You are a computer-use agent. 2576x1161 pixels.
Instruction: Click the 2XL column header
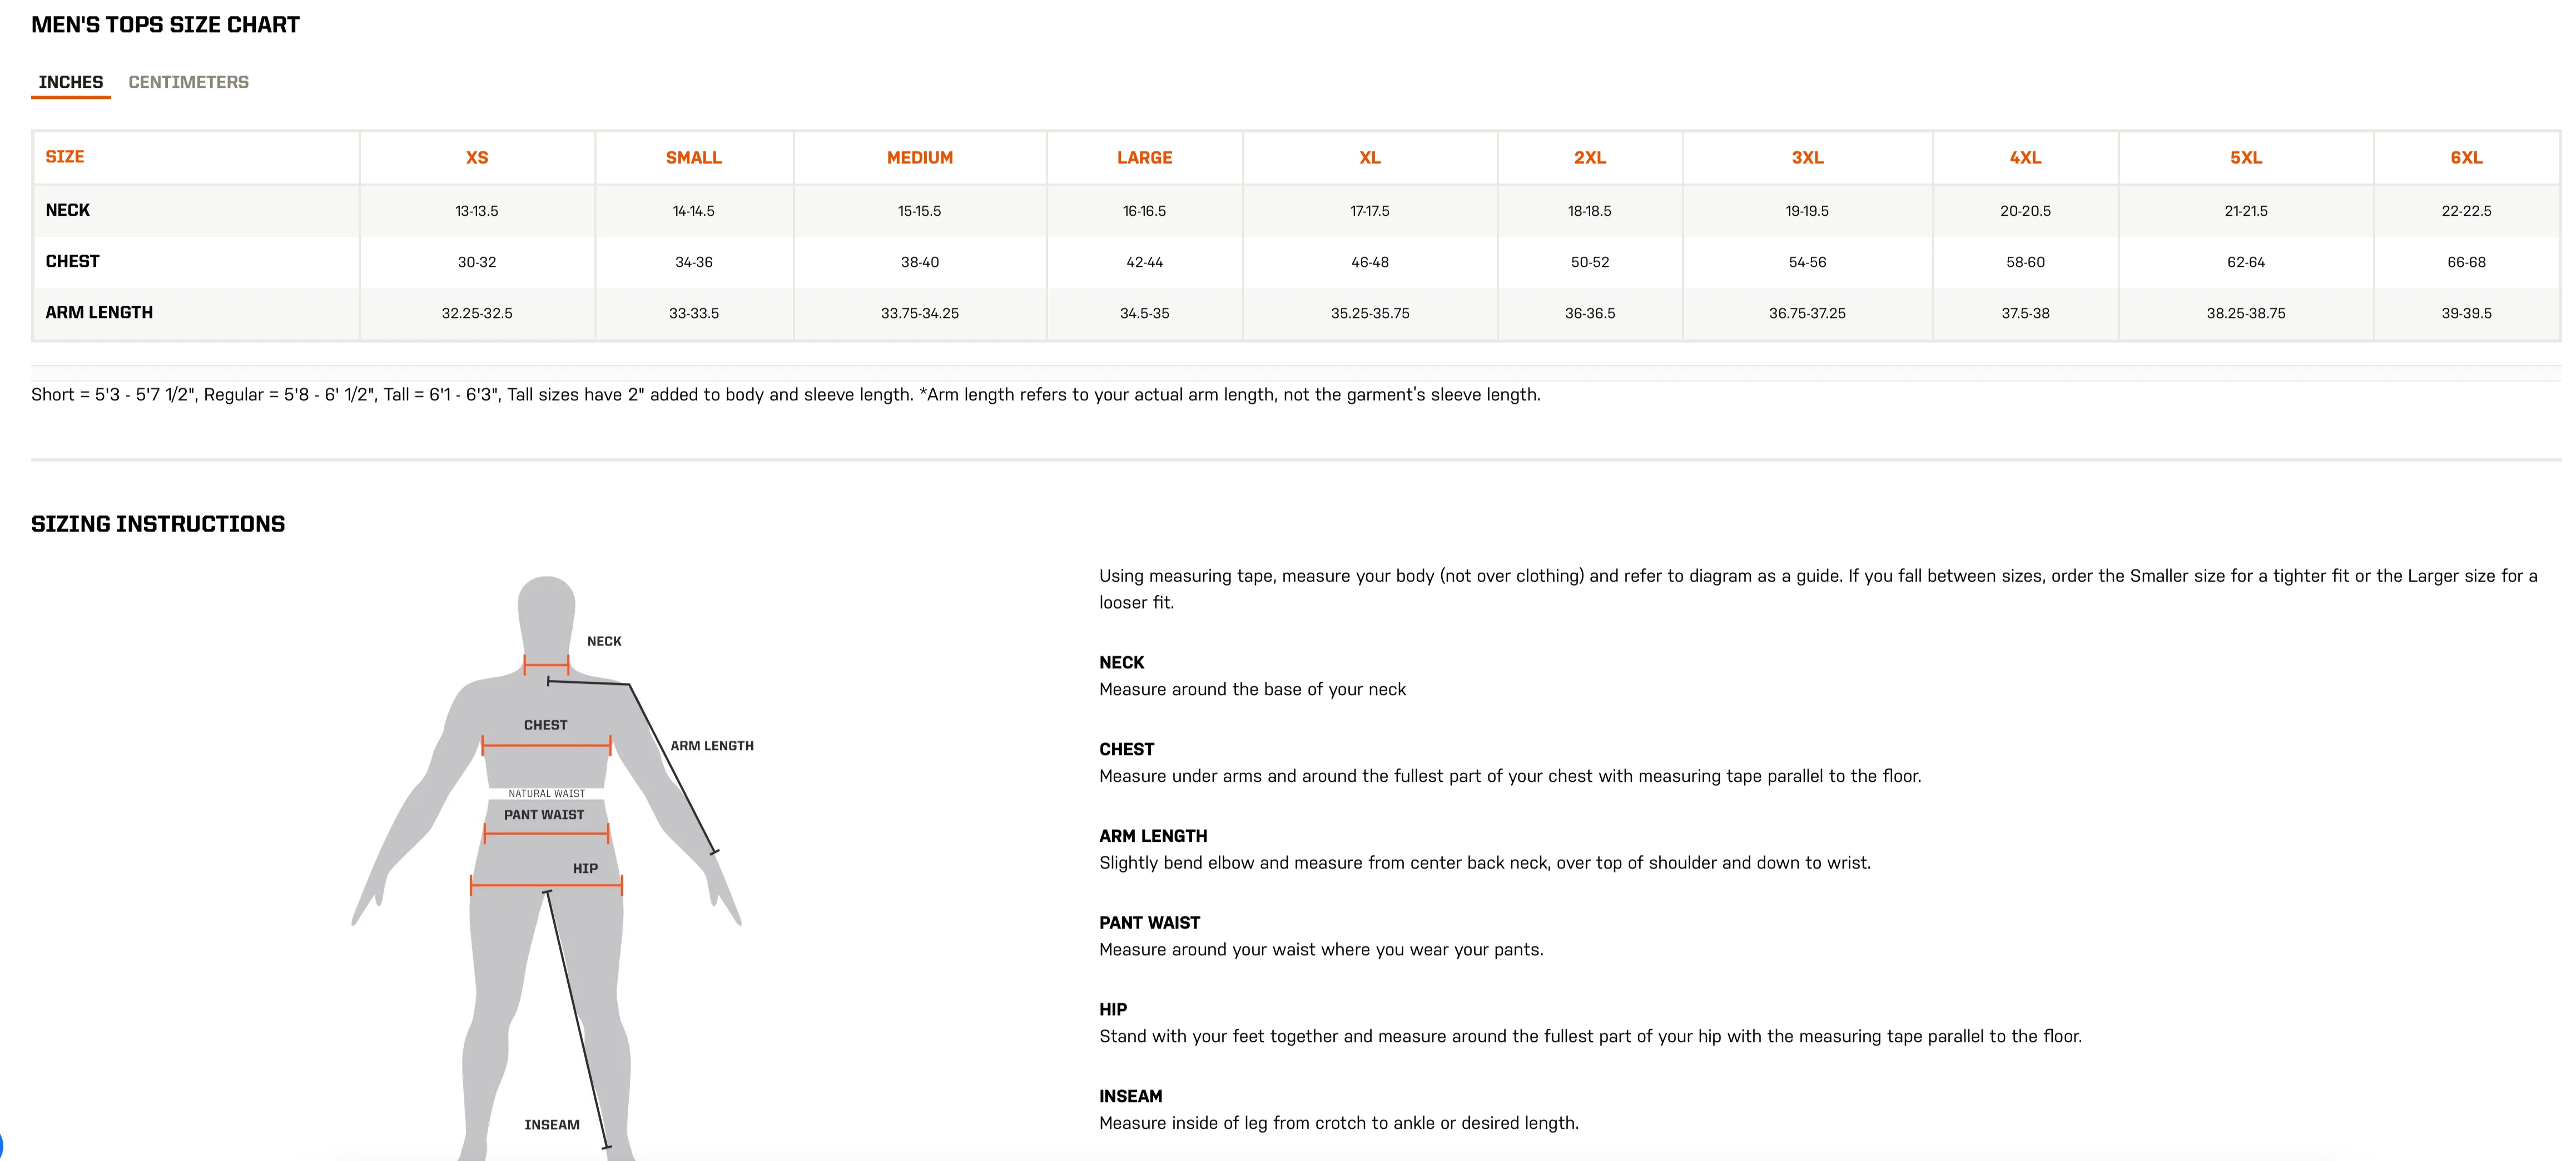[x=1590, y=158]
